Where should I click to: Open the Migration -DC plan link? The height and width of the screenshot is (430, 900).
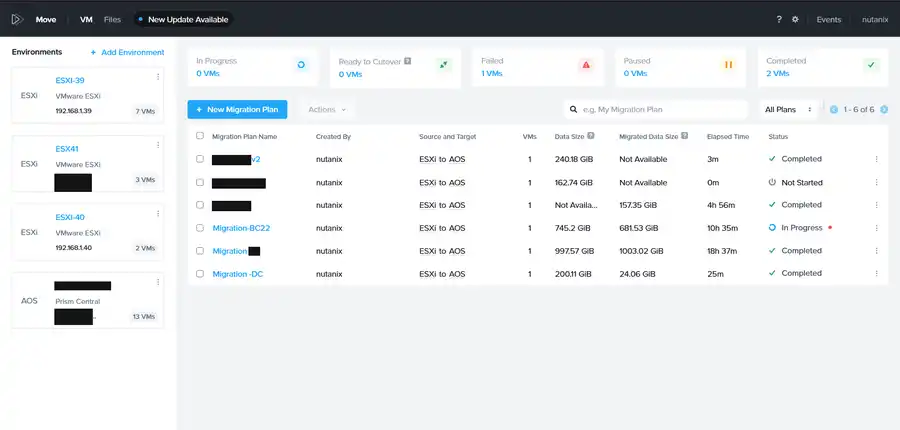pyautogui.click(x=238, y=274)
